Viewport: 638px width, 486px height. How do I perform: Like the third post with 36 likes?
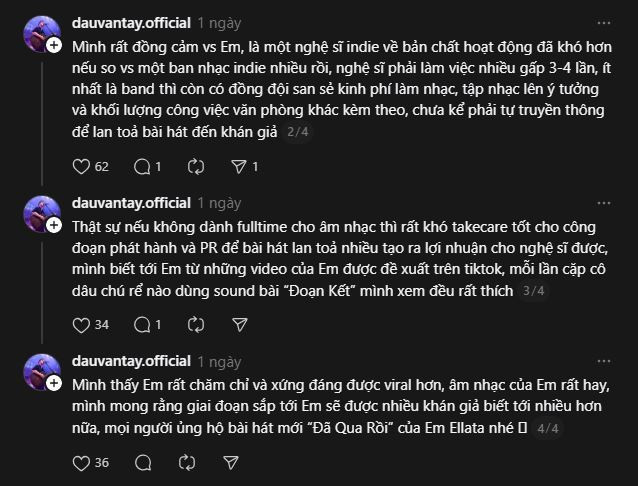[x=81, y=462]
